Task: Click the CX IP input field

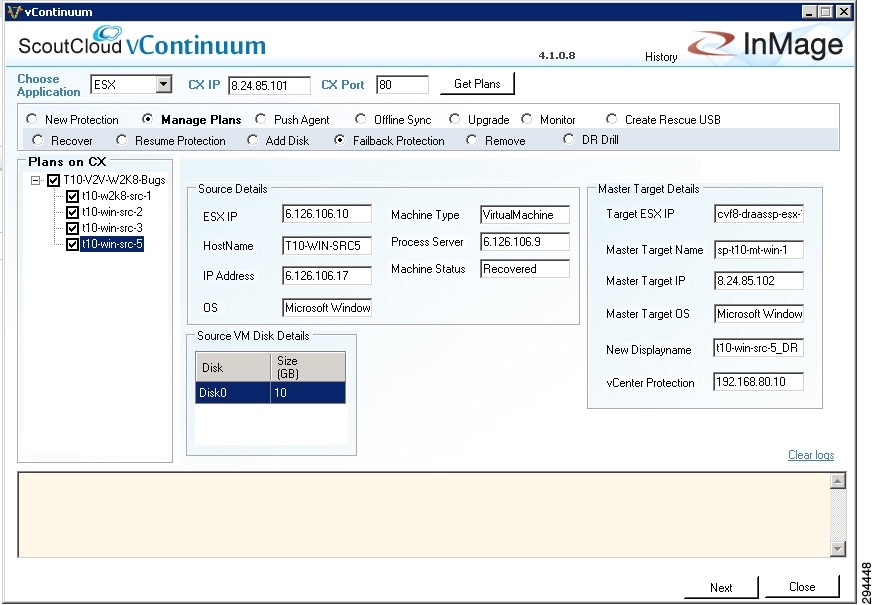Action: (x=269, y=86)
